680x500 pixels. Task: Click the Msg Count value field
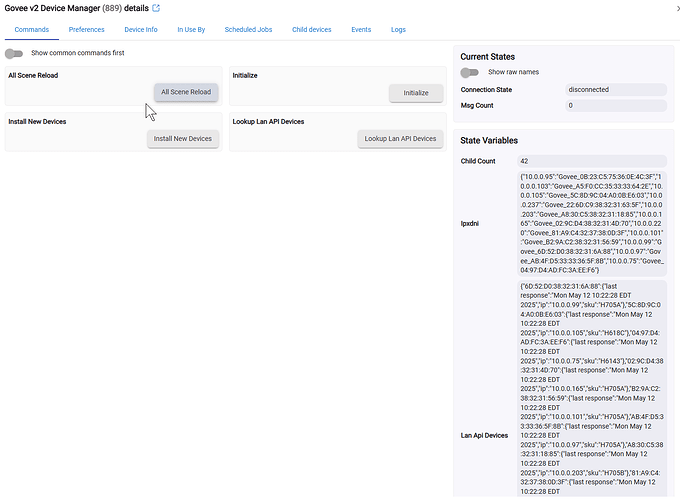(x=614, y=105)
